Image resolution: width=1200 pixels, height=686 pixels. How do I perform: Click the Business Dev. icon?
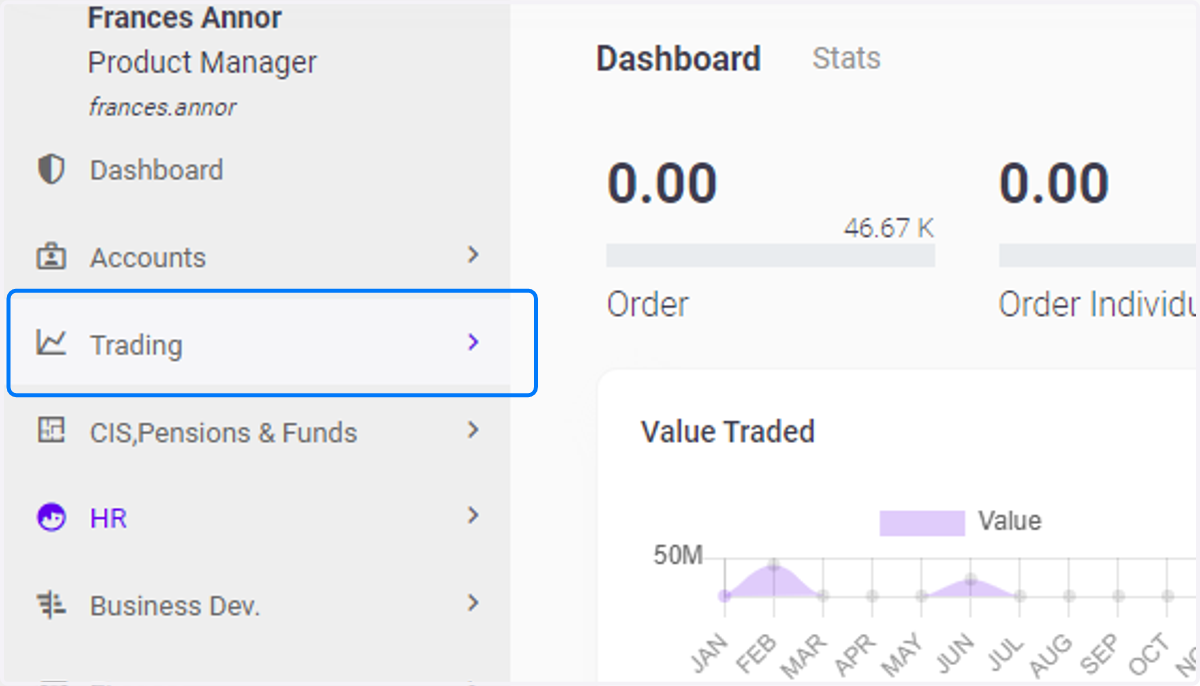click(x=51, y=605)
